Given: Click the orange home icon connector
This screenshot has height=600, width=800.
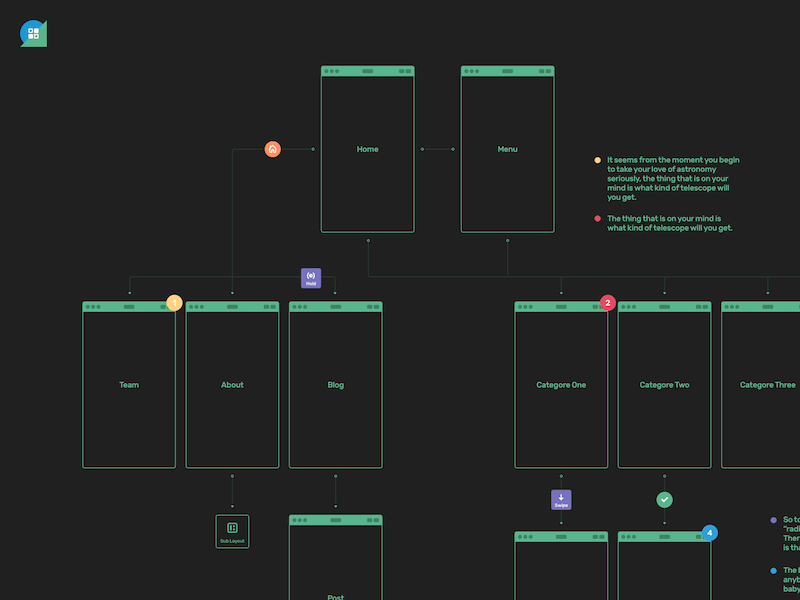Looking at the screenshot, I should click(x=272, y=149).
